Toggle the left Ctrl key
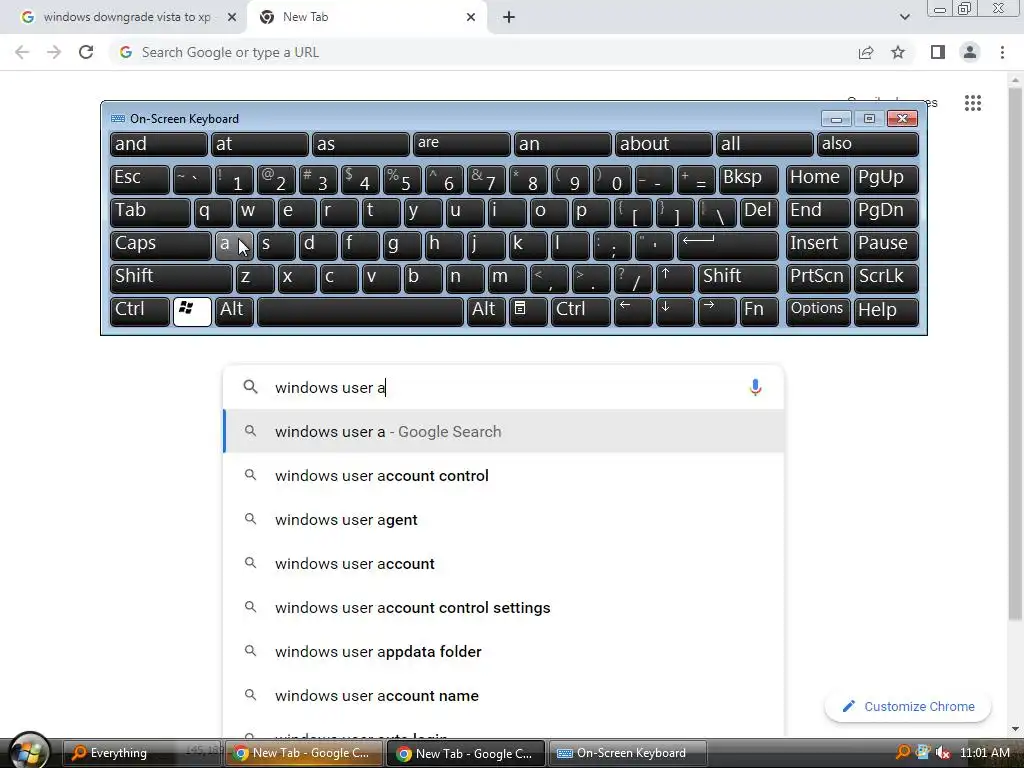1024x768 pixels. point(139,311)
